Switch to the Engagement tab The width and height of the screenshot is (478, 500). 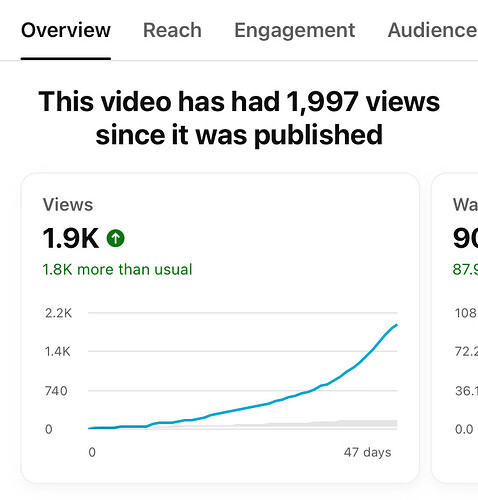tap(295, 31)
